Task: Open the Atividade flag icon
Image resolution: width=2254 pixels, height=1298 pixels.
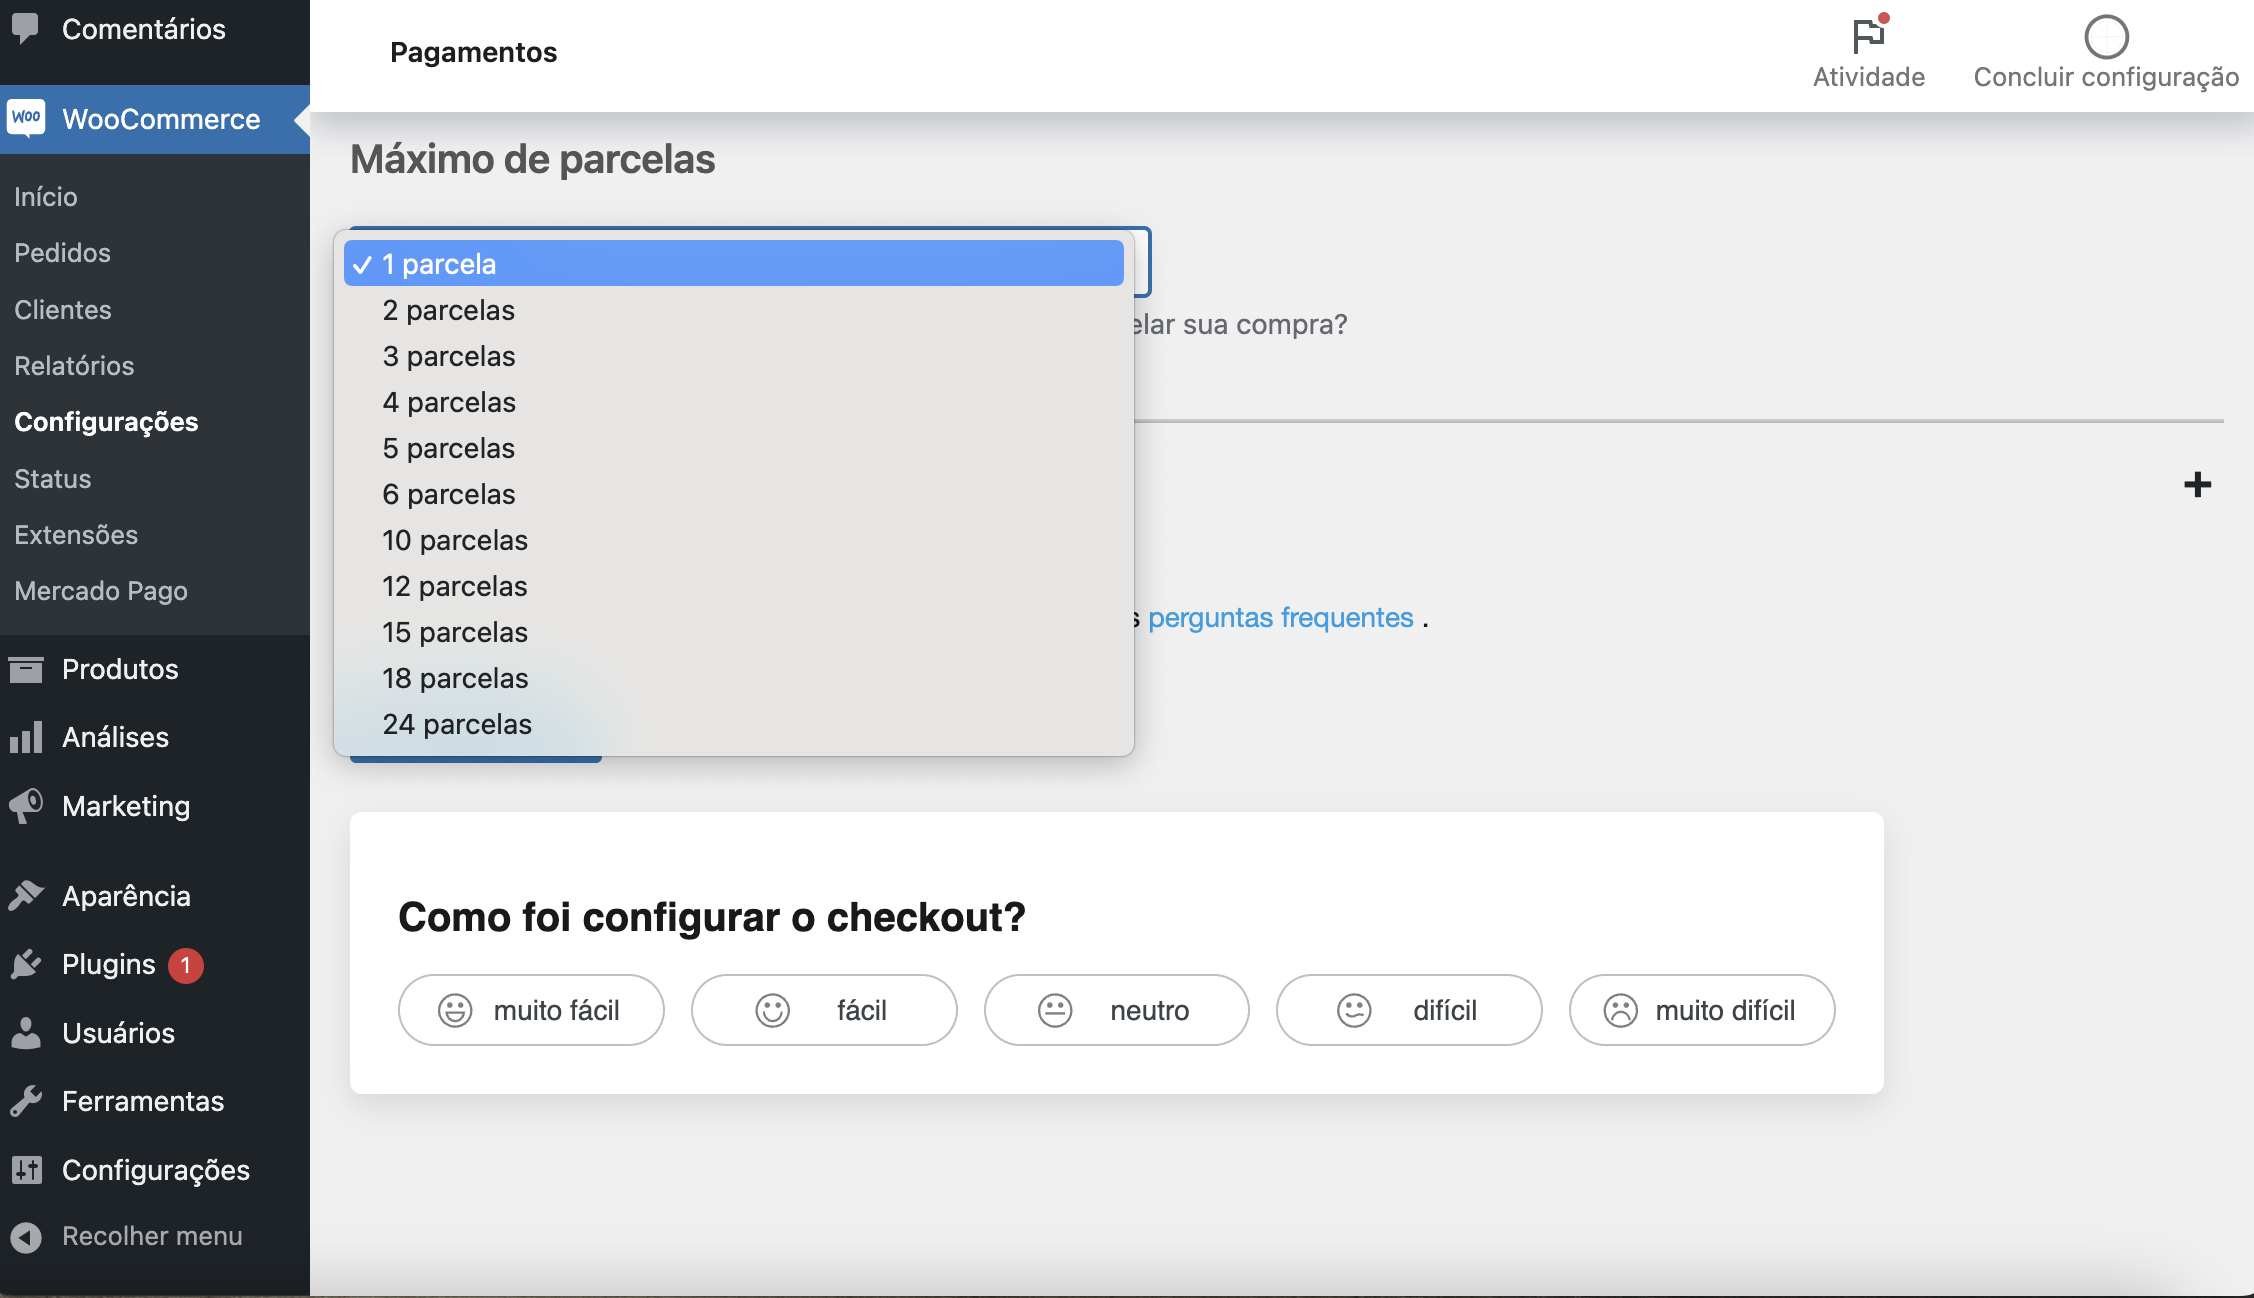Action: pyautogui.click(x=1868, y=34)
